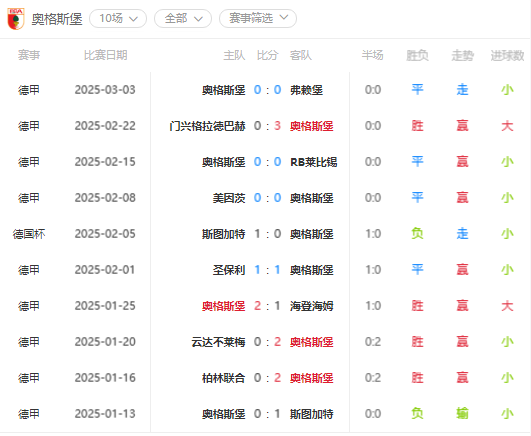
Task: Click the 比赛日期 column header
Action: pos(105,55)
